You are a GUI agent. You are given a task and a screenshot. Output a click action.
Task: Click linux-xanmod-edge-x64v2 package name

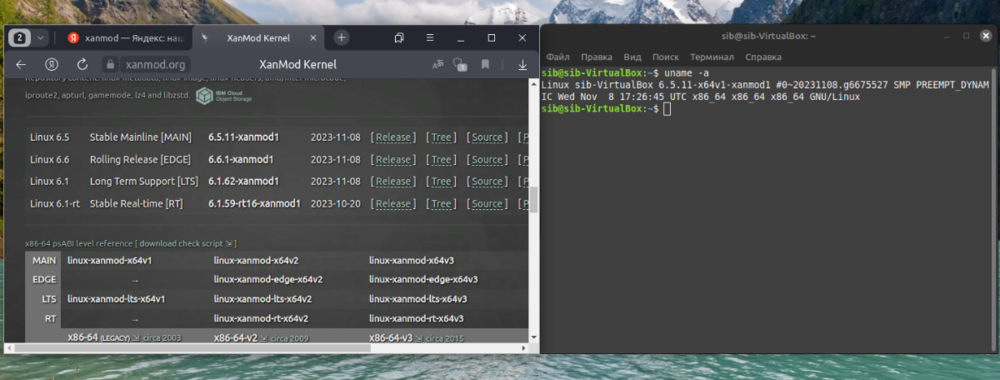click(268, 279)
